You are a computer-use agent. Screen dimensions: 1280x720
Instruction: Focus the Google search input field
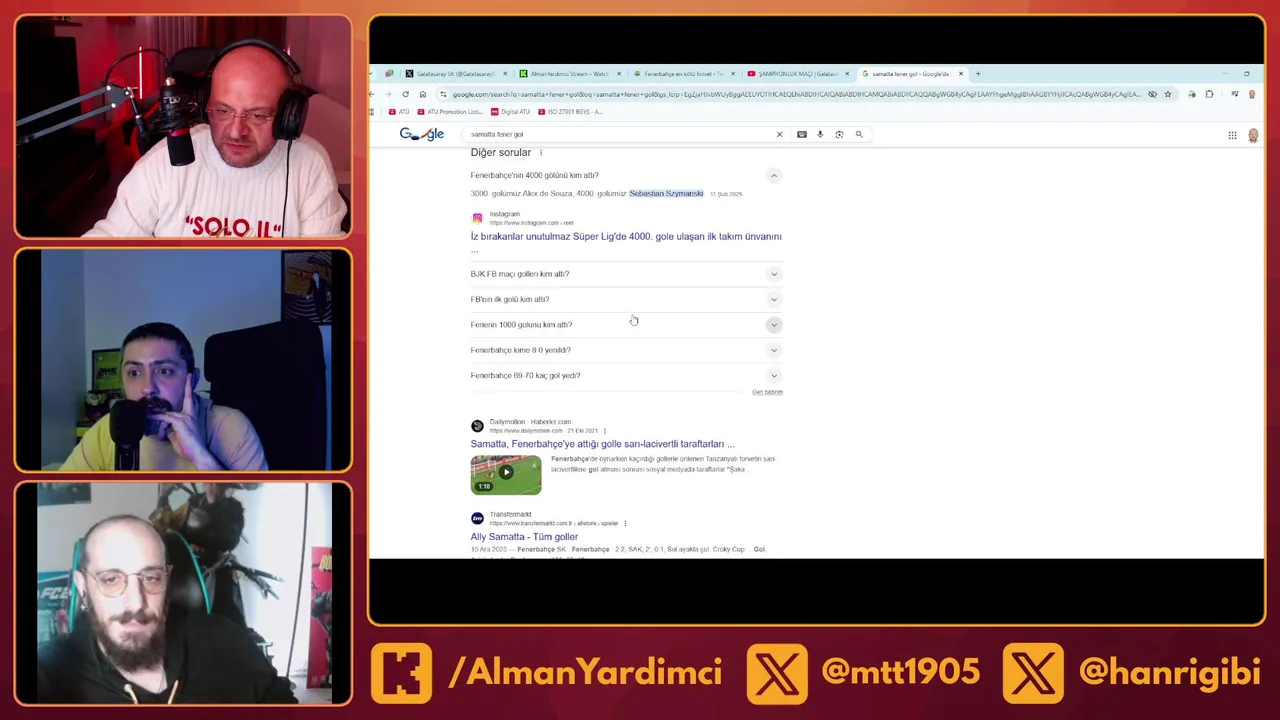tap(620, 134)
